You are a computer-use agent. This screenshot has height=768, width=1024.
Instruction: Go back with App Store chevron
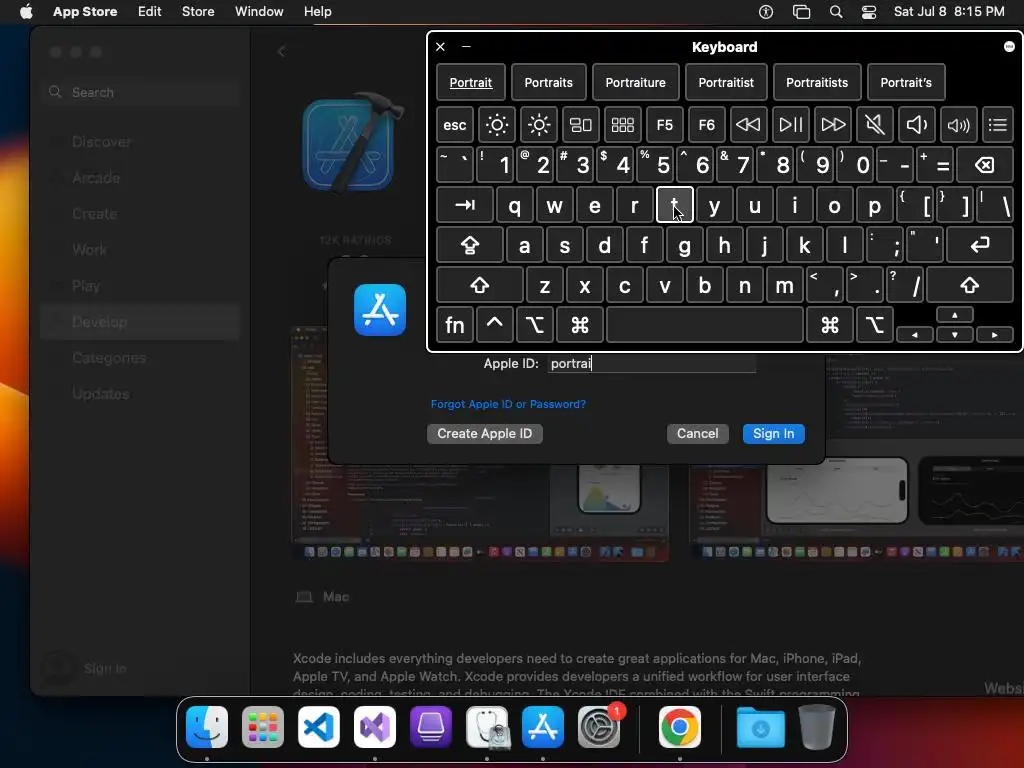pos(281,52)
